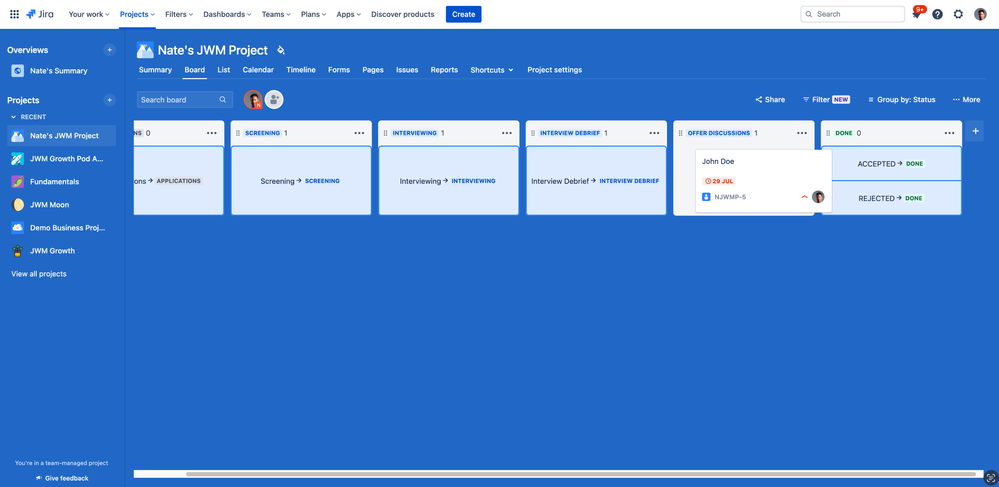This screenshot has height=487, width=999.
Task: Click the Interviewing column drag handle
Action: pos(385,133)
